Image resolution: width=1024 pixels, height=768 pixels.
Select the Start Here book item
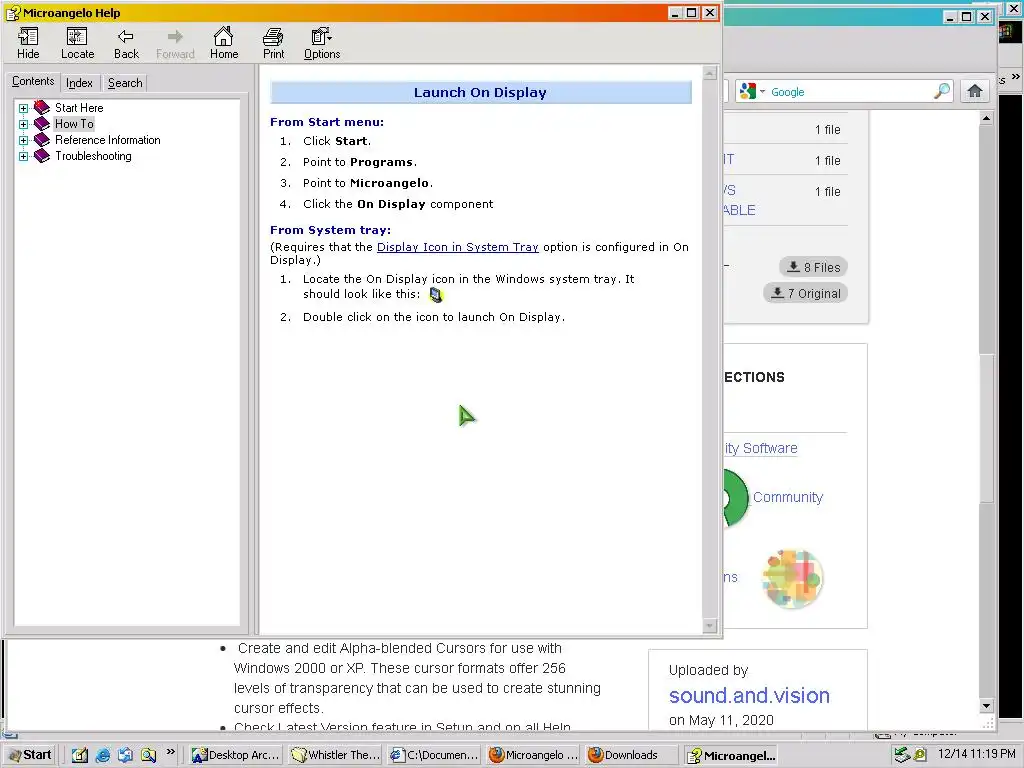point(79,108)
